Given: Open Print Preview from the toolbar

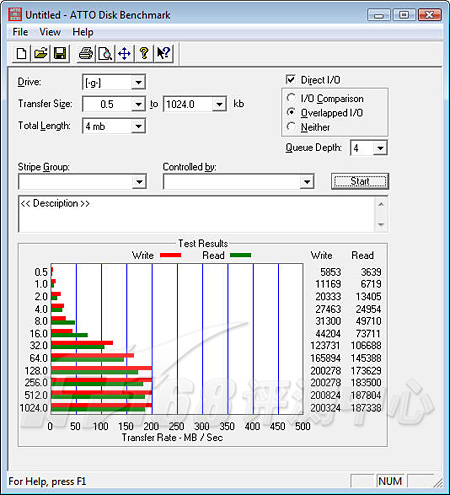Looking at the screenshot, I should click(x=105, y=53).
